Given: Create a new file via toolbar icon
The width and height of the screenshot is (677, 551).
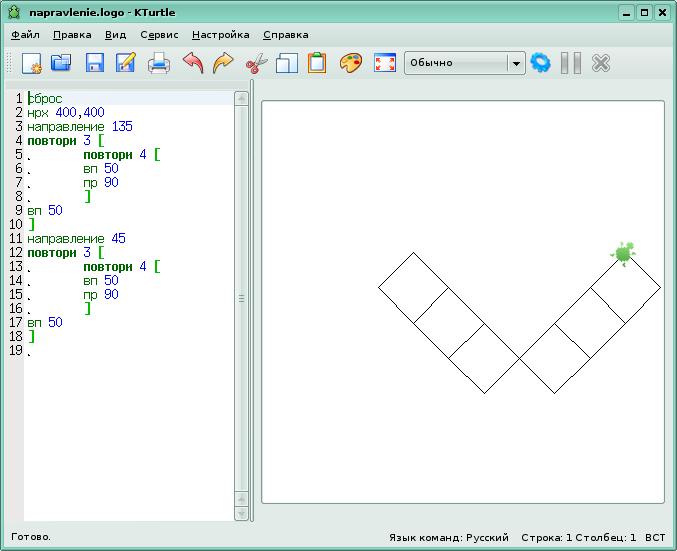Looking at the screenshot, I should pyautogui.click(x=31, y=63).
